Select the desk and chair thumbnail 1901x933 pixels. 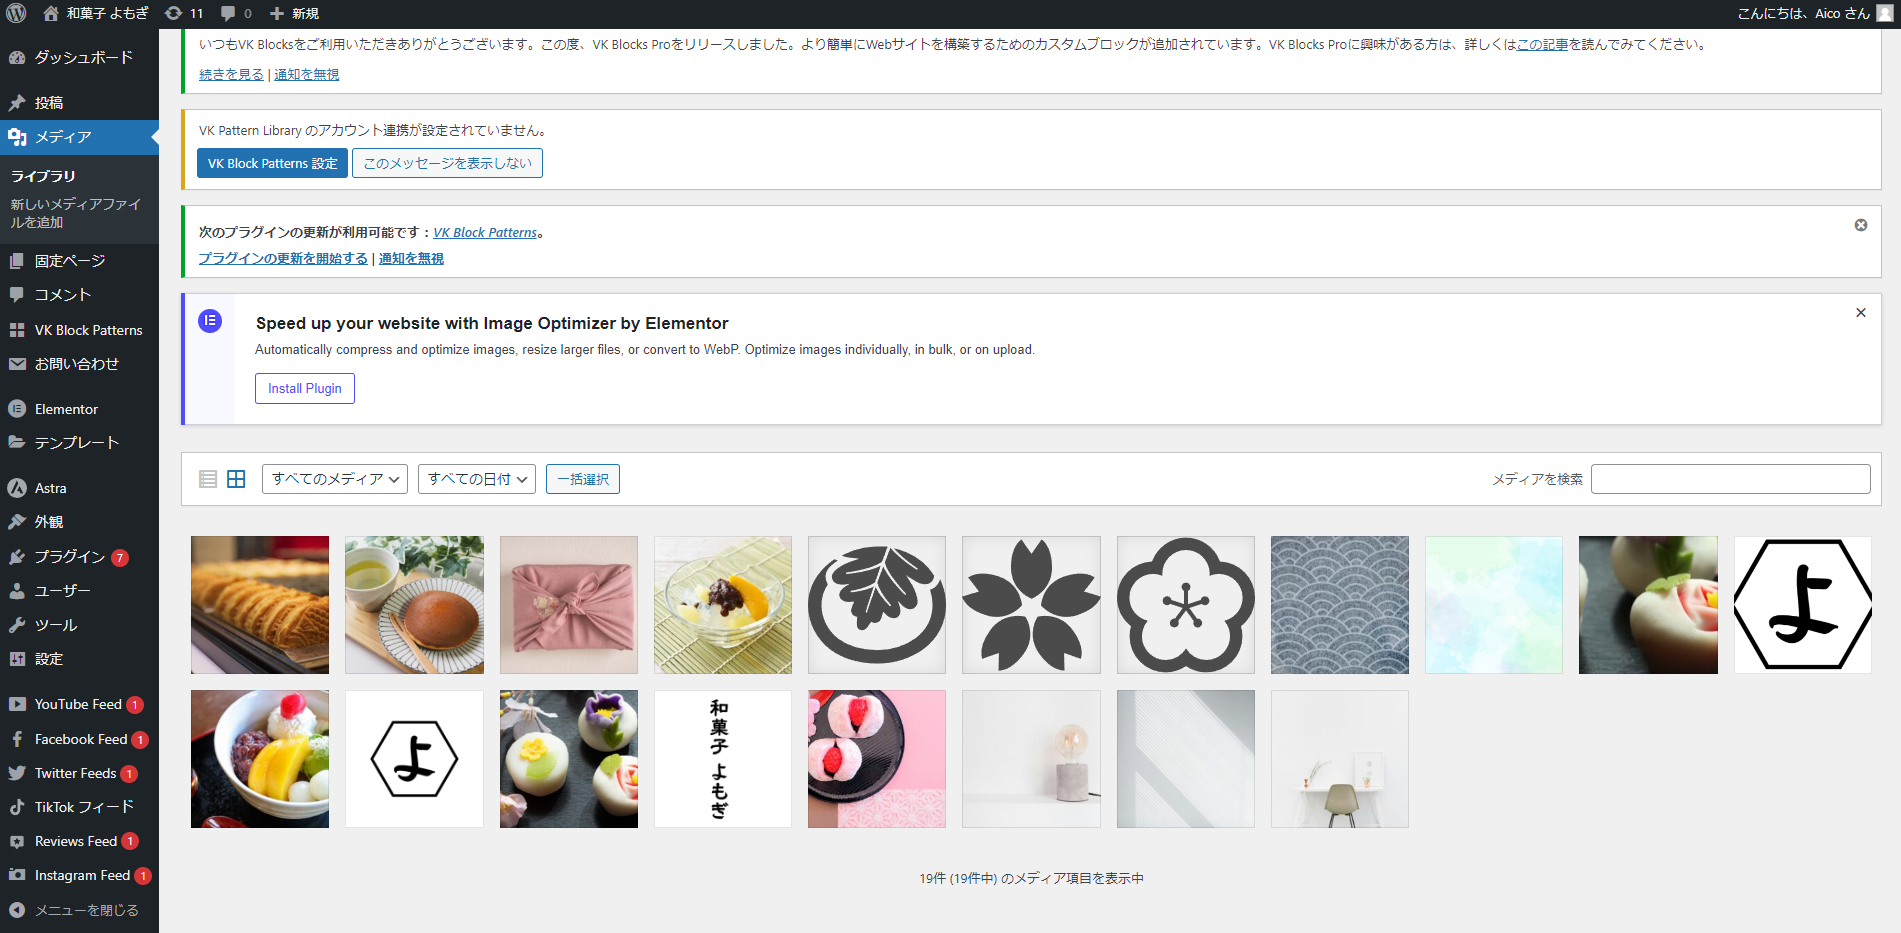click(x=1340, y=759)
